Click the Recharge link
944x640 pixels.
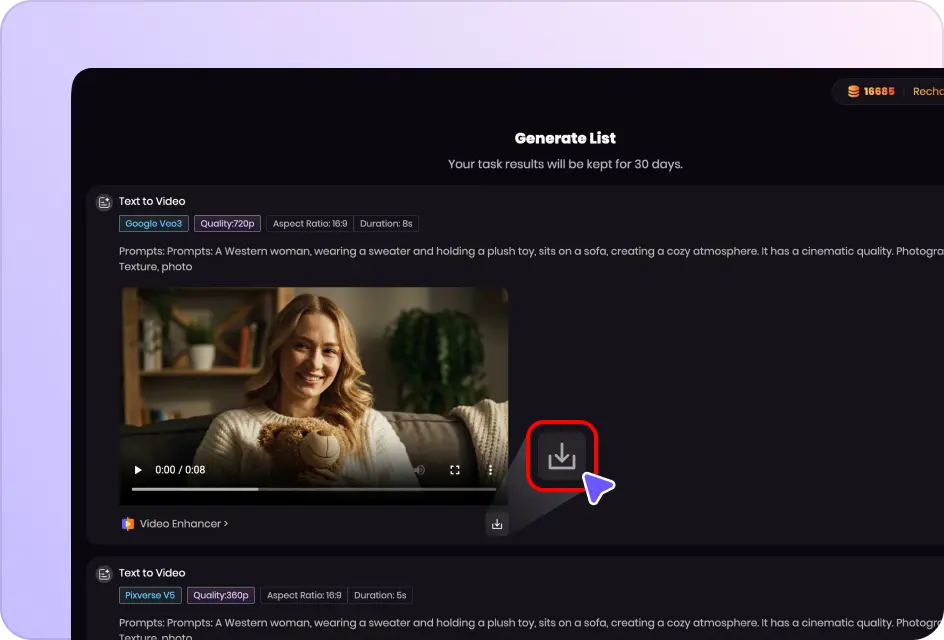927,91
